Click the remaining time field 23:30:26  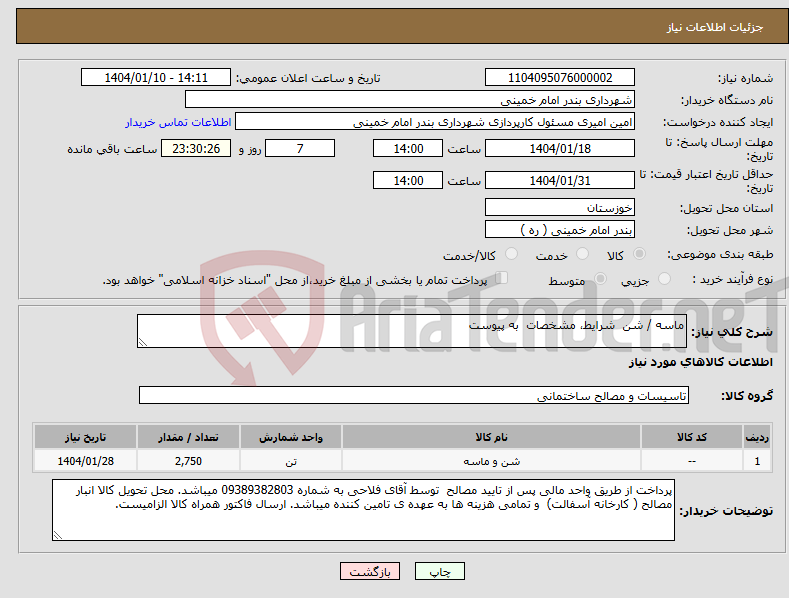tap(196, 148)
